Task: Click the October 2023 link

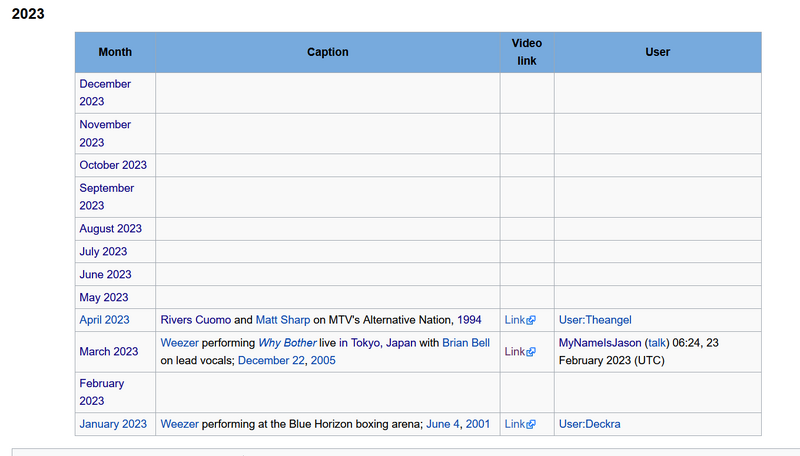Action: click(113, 165)
